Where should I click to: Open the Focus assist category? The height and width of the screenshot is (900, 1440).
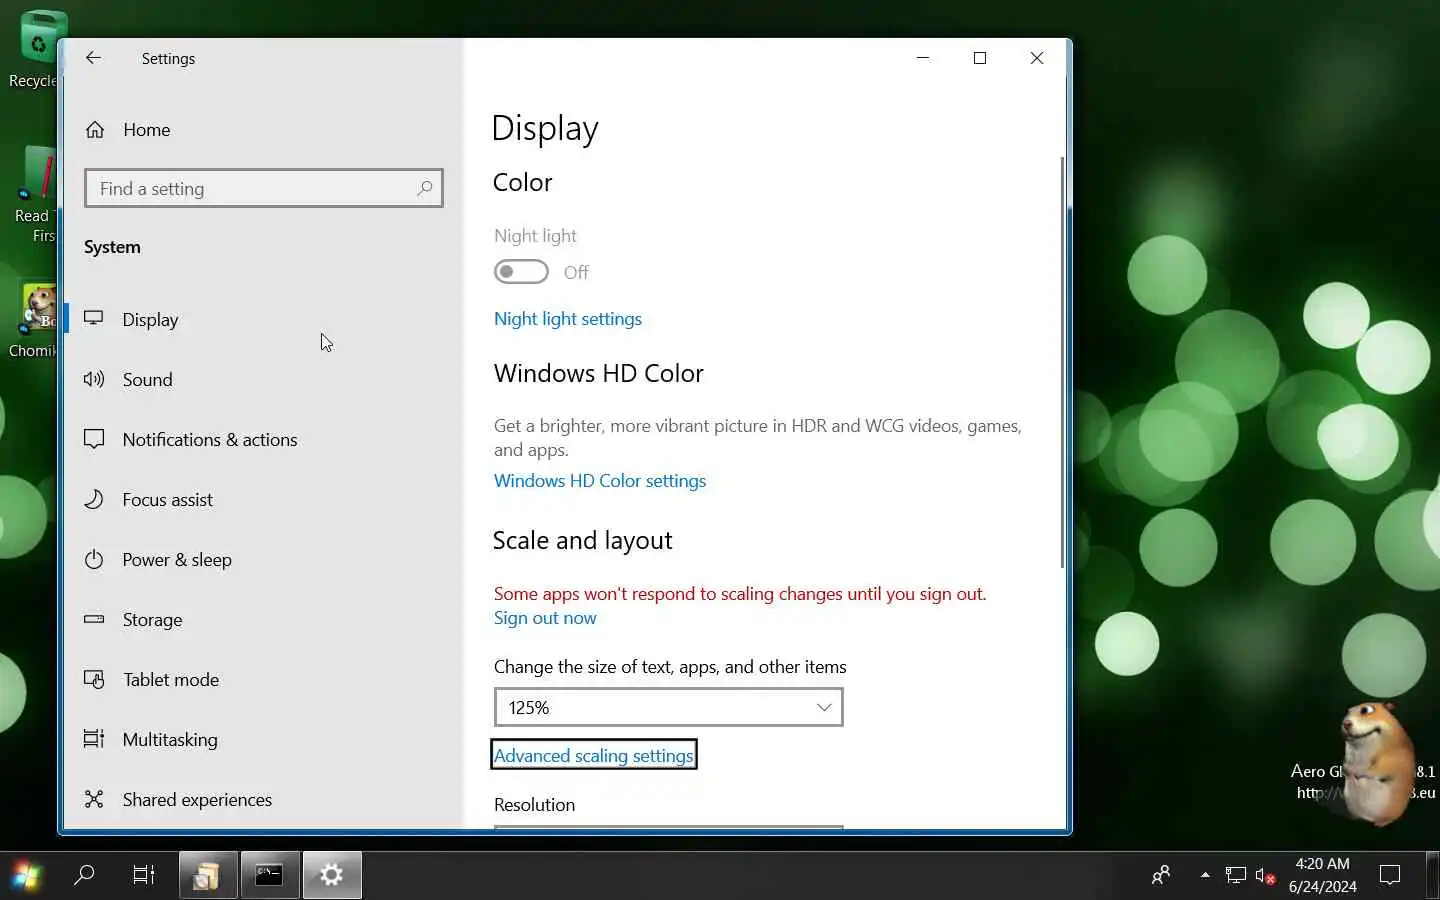[x=264, y=499]
